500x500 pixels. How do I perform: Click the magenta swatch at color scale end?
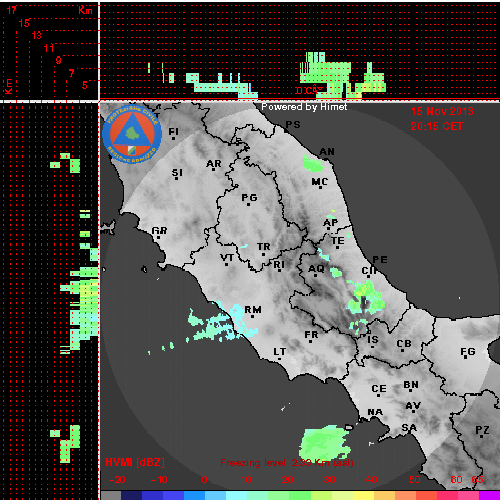click(x=489, y=495)
